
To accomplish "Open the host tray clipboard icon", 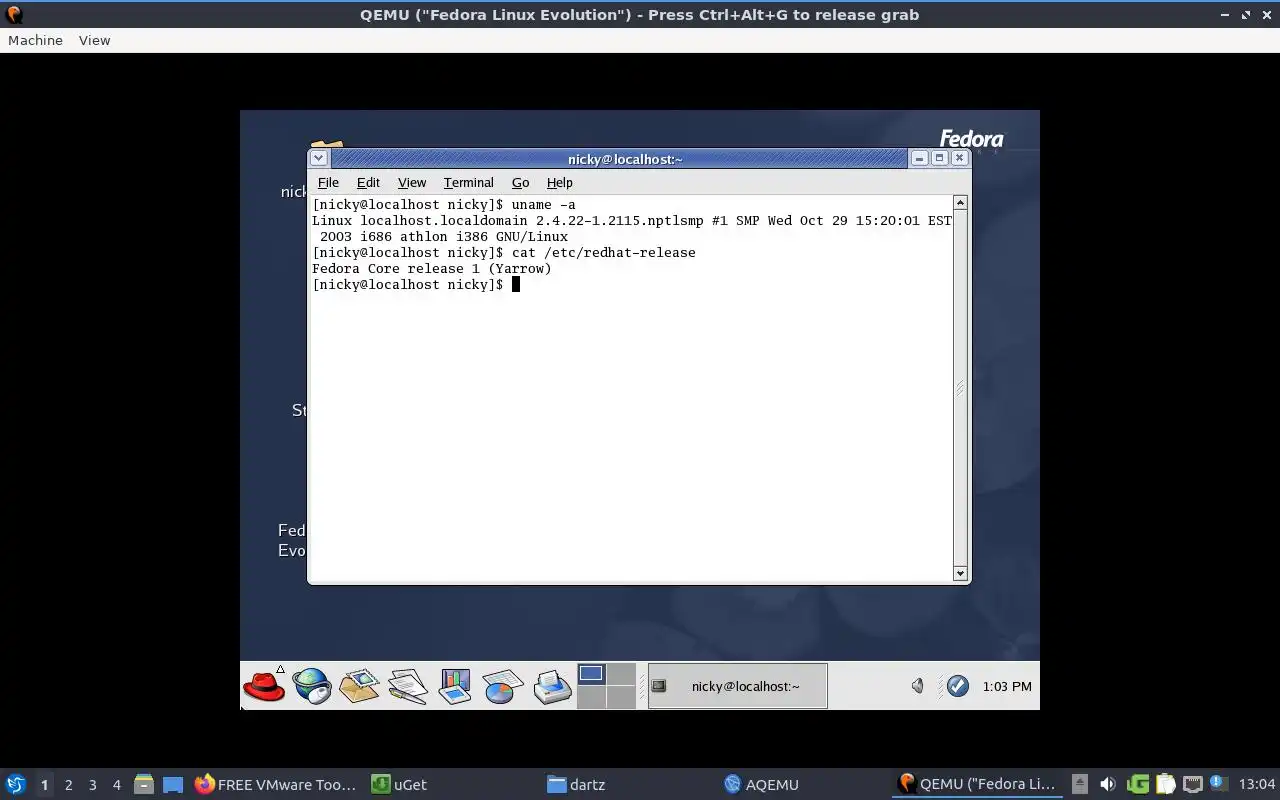I will click(1165, 784).
